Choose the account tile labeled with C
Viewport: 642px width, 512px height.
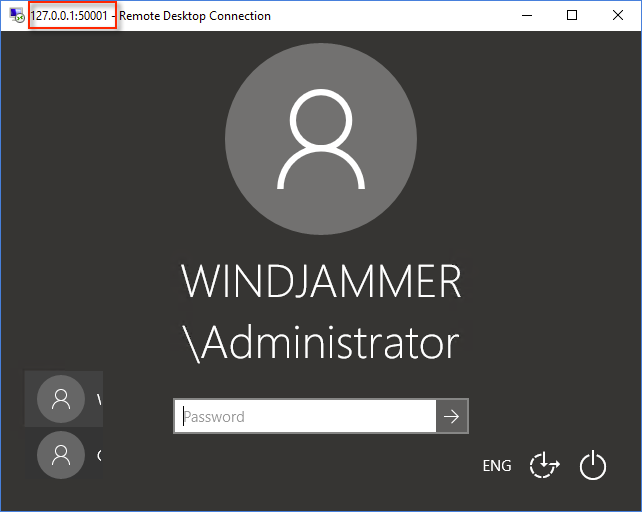tap(98, 455)
